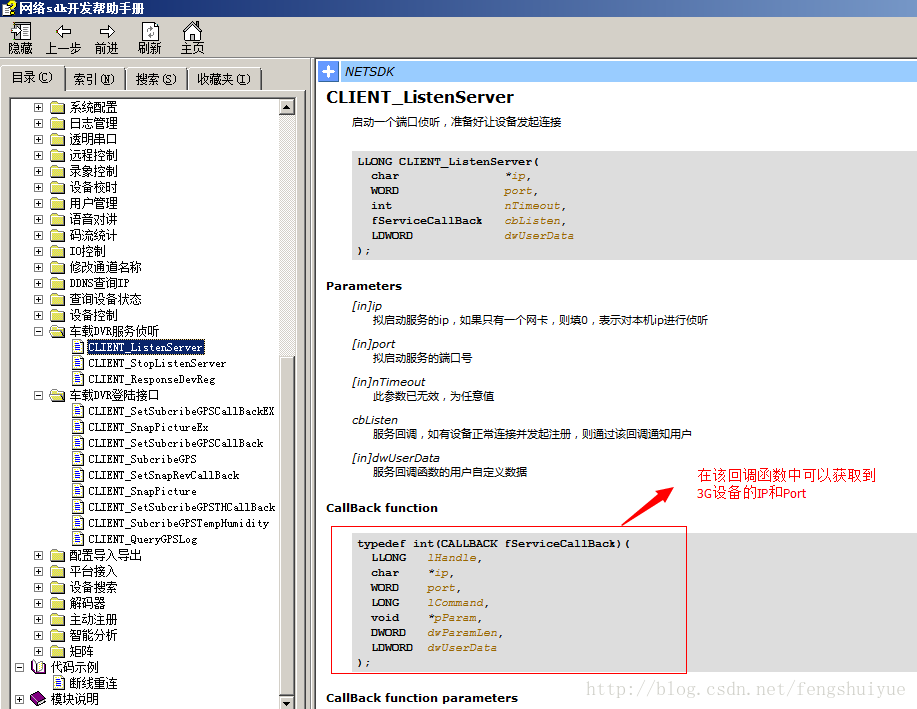Screen dimensions: 917x709
Task: Open the CLIENT_QueryGPSLog topic
Action: pos(143,539)
